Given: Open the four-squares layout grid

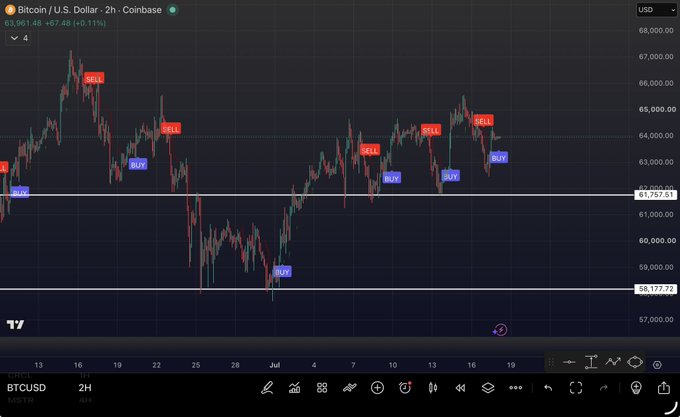Looking at the screenshot, I should click(x=322, y=388).
